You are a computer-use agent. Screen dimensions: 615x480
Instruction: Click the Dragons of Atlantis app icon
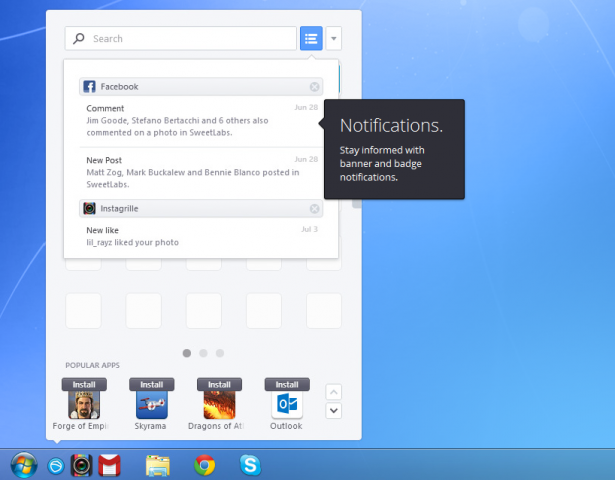[219, 404]
